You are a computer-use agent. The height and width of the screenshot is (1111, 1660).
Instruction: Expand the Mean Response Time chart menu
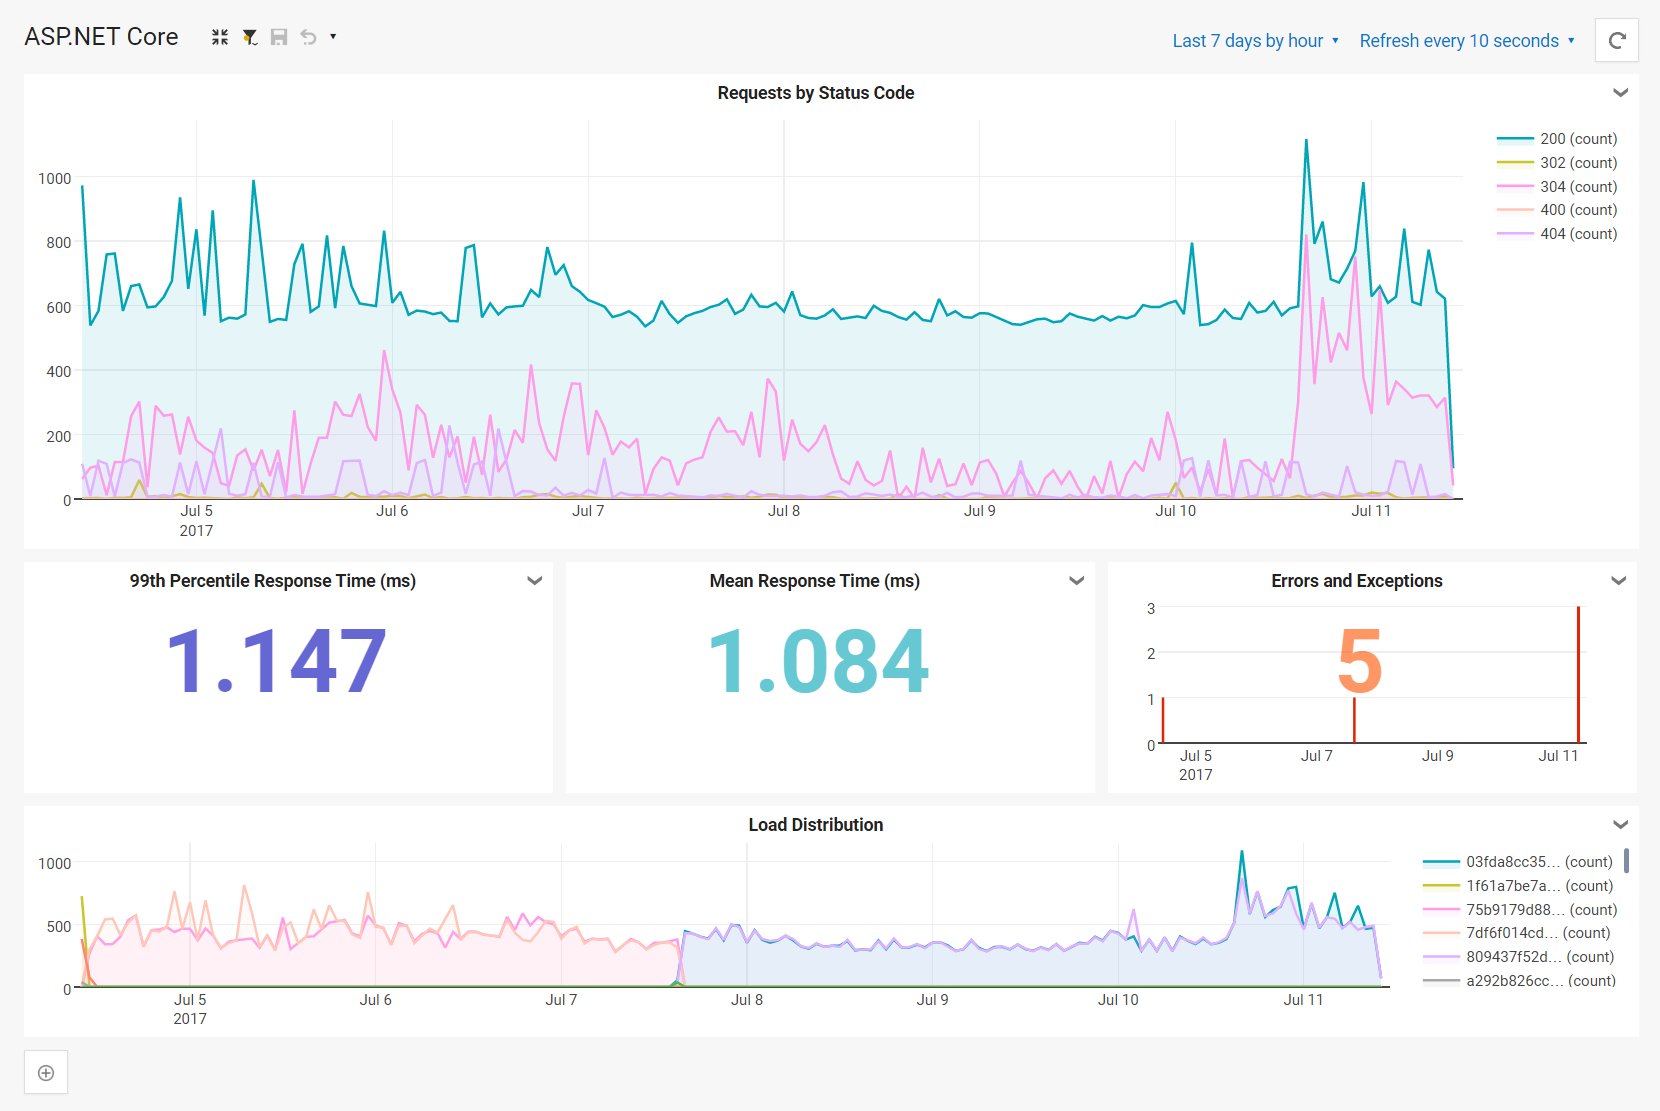tap(1077, 581)
